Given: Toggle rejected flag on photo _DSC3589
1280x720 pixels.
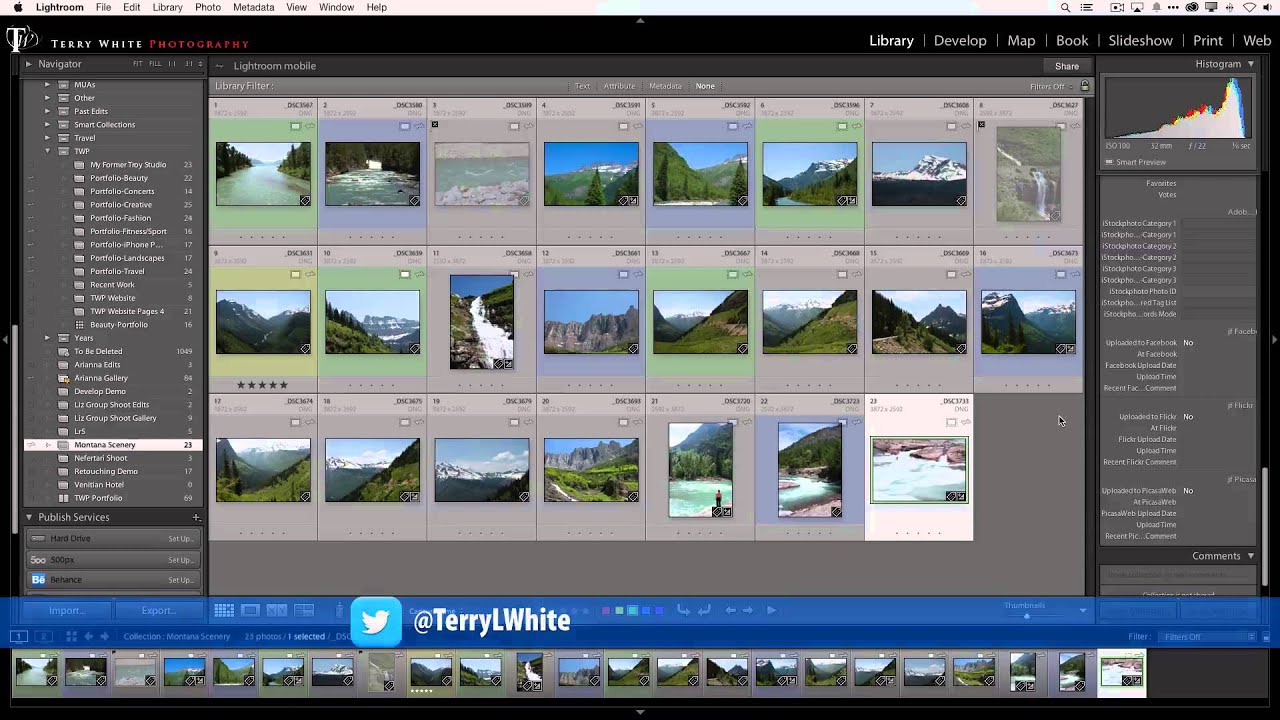Looking at the screenshot, I should point(435,125).
